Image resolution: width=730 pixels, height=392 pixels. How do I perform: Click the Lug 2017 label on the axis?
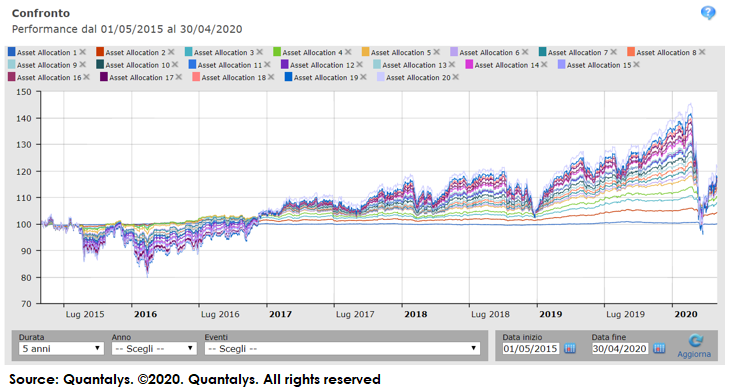tap(355, 314)
